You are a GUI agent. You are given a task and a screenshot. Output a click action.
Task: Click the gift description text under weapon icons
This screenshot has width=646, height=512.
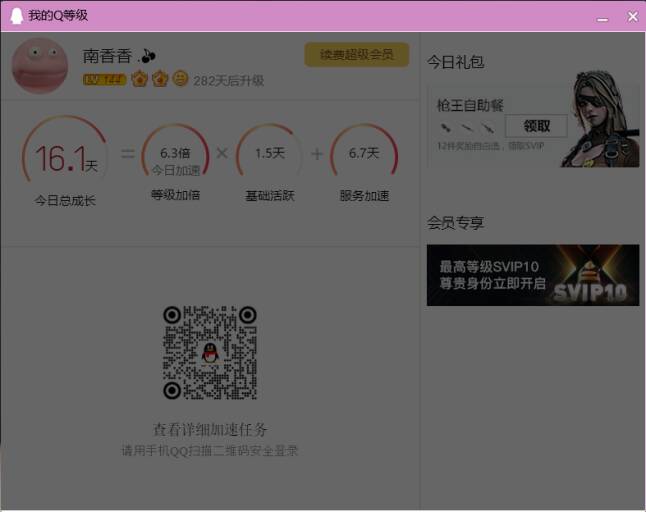coord(490,146)
